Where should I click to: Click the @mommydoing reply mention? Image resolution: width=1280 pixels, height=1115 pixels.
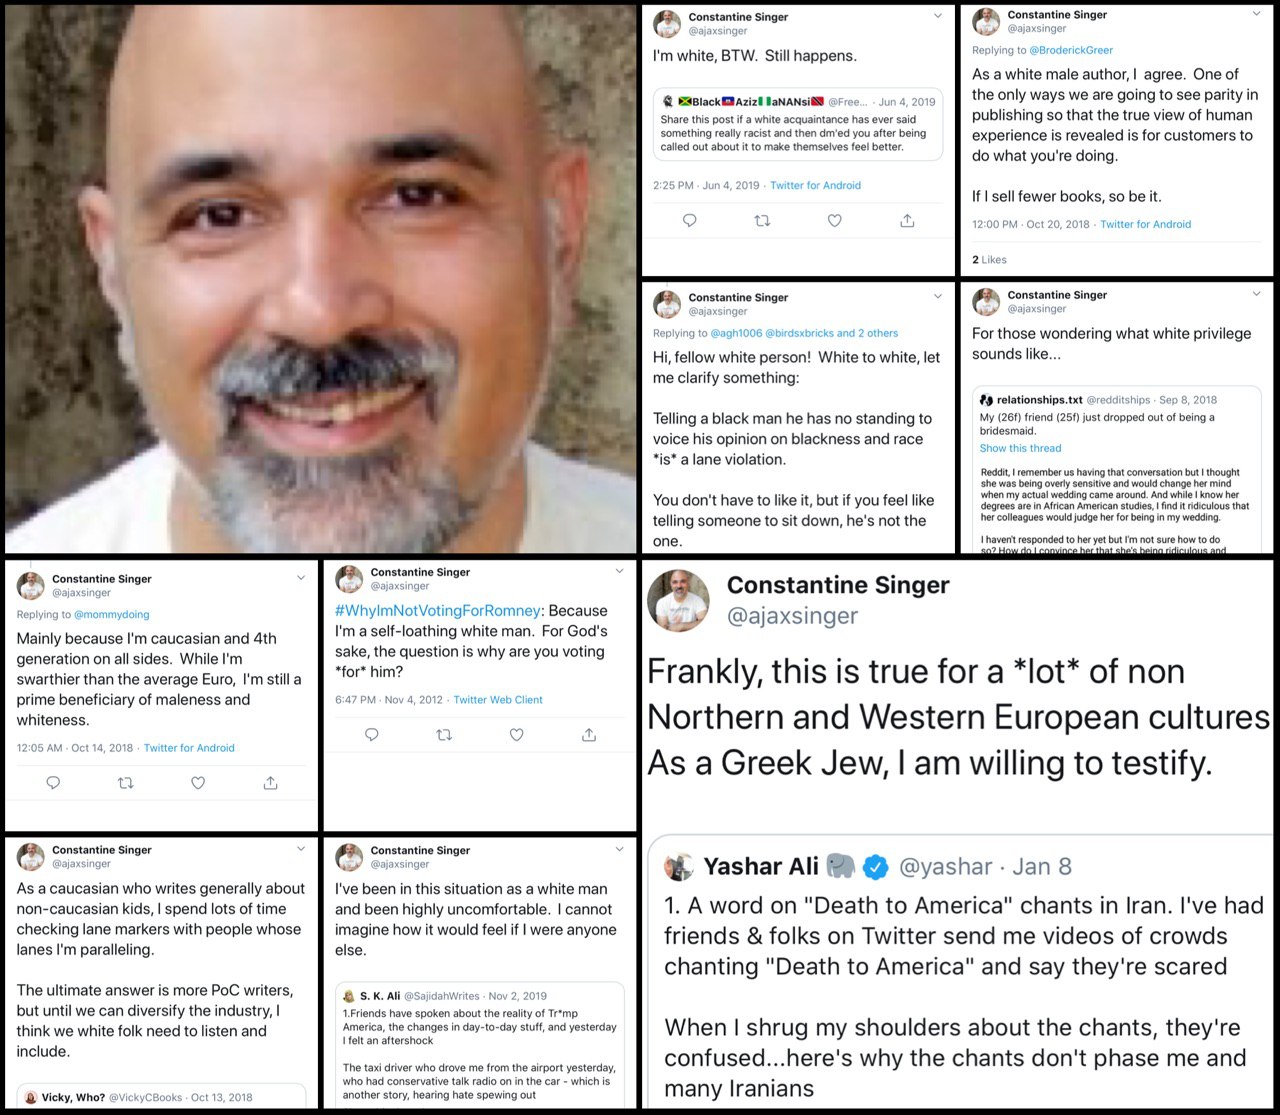pos(112,615)
